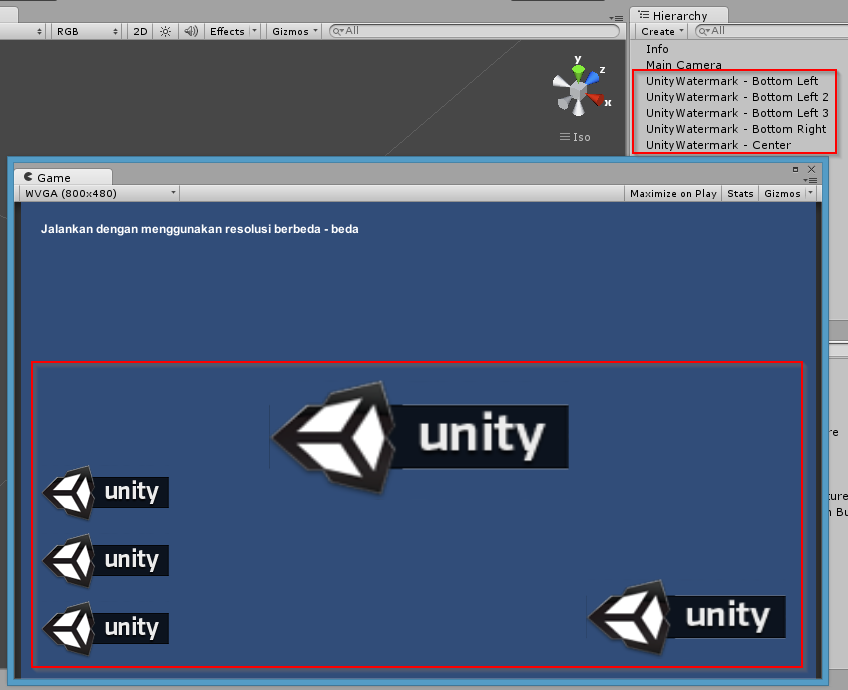Click the blue Z axis cone on the gizmo

[x=593, y=76]
